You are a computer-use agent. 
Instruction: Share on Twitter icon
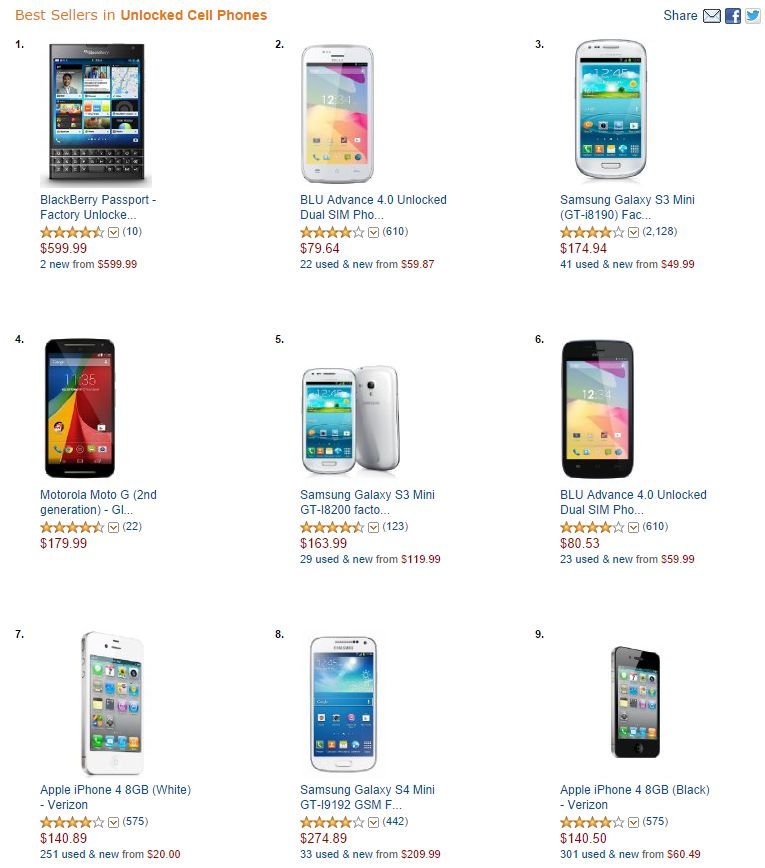[x=752, y=15]
